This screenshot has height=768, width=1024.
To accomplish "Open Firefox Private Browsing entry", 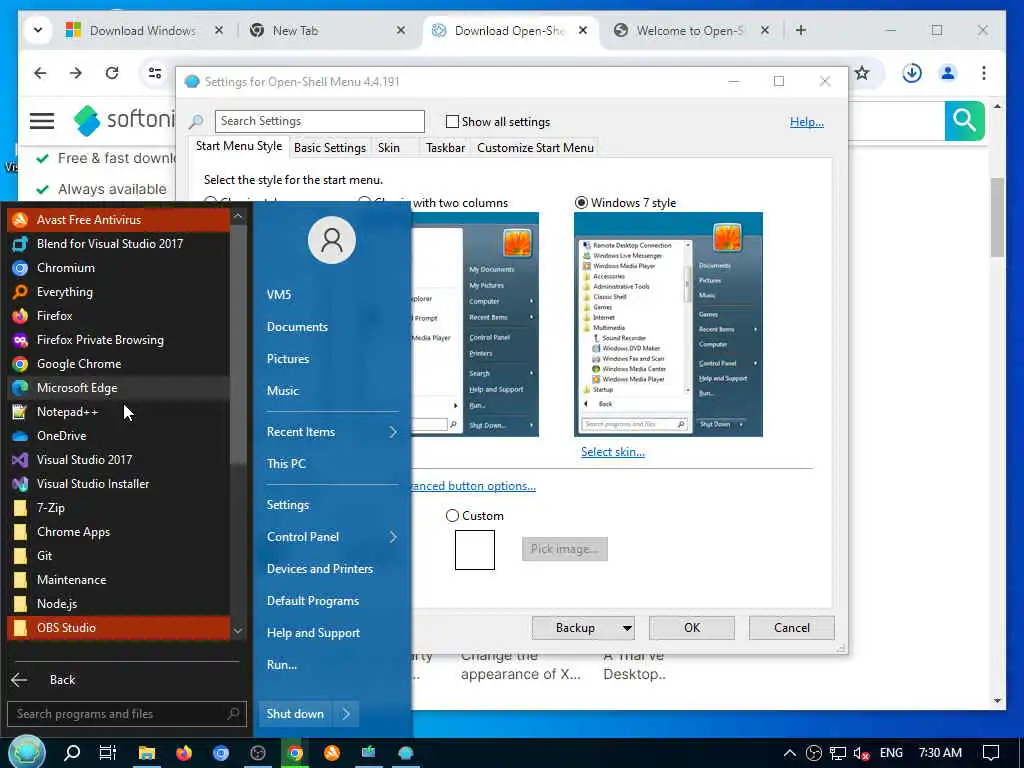I will click(118, 340).
